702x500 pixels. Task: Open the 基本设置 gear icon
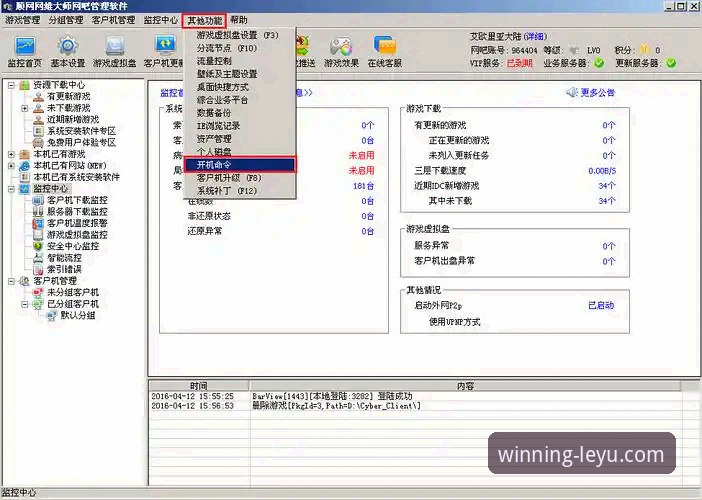pyautogui.click(x=68, y=46)
